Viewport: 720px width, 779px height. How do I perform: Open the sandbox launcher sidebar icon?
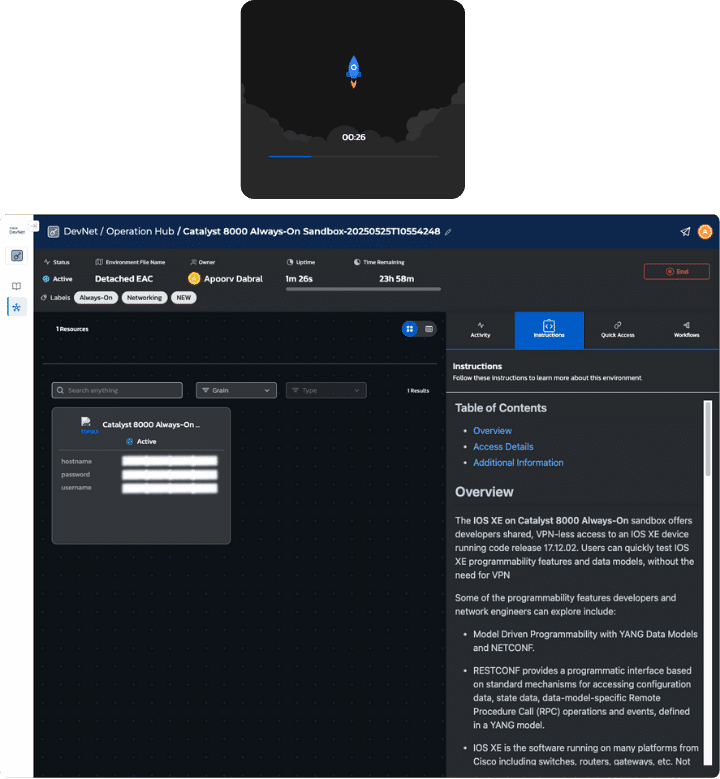tap(17, 256)
